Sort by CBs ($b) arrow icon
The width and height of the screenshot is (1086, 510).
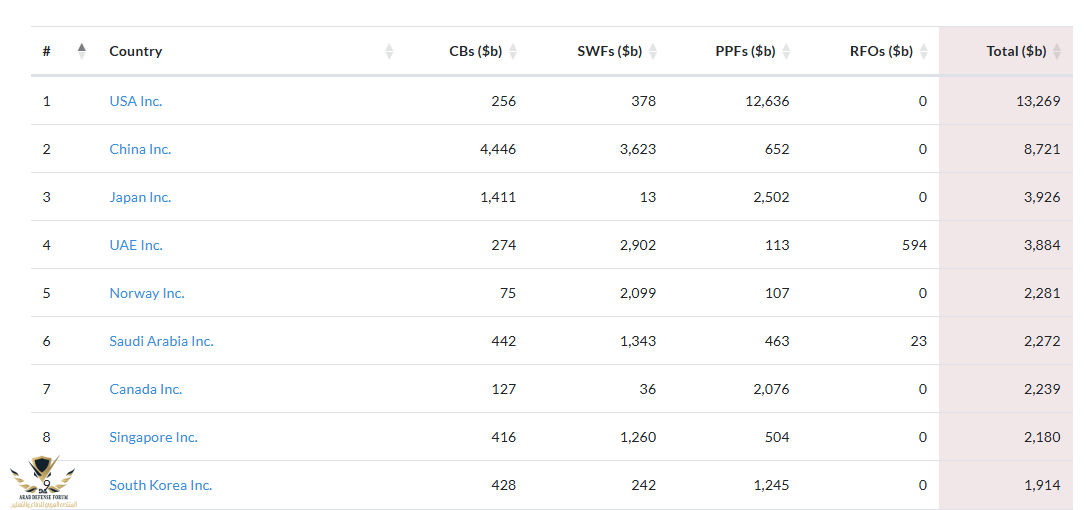tap(513, 51)
